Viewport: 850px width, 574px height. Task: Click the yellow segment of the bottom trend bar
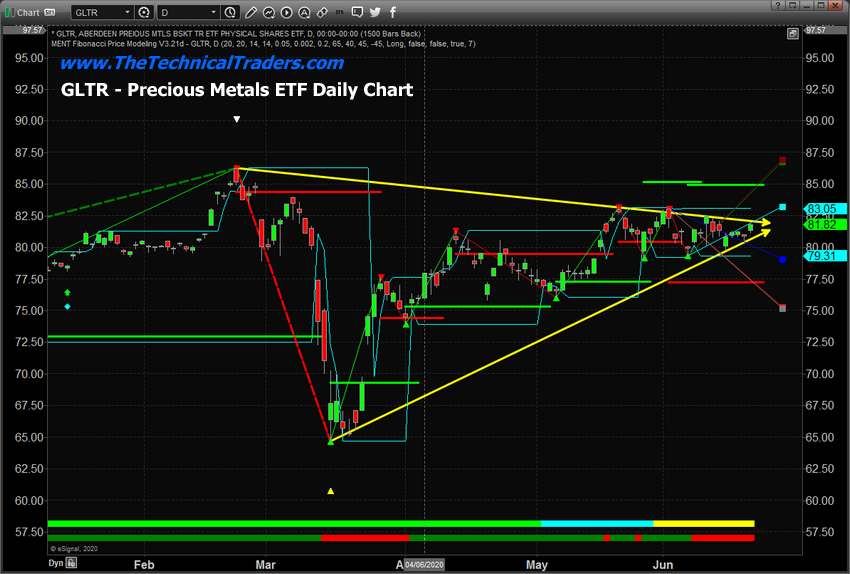[x=704, y=524]
